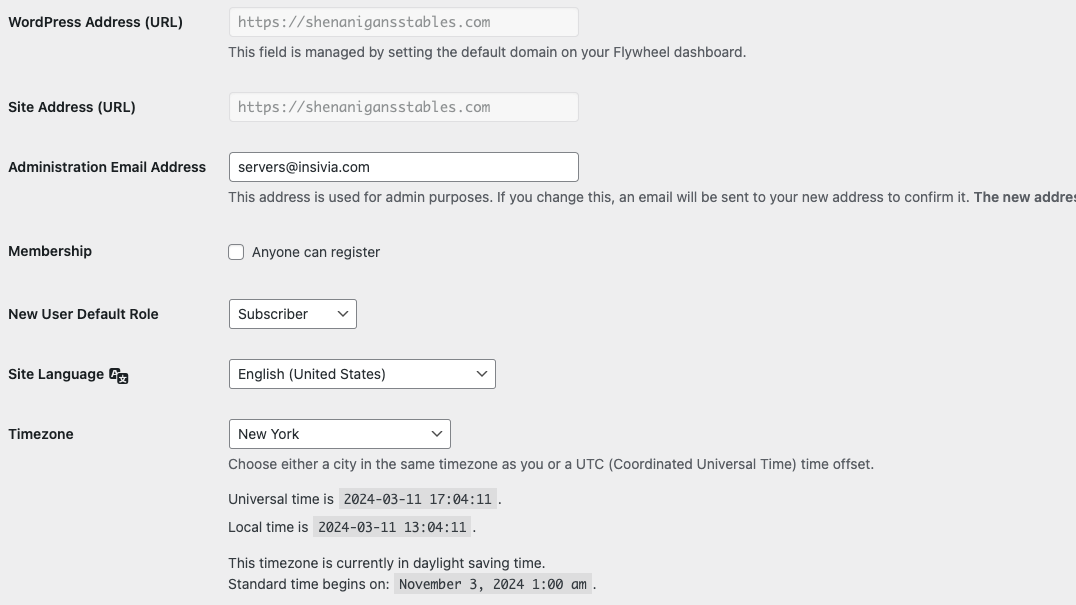Click the WordPress Address (URL) label
Viewport: 1076px width, 605px height.
click(x=95, y=22)
